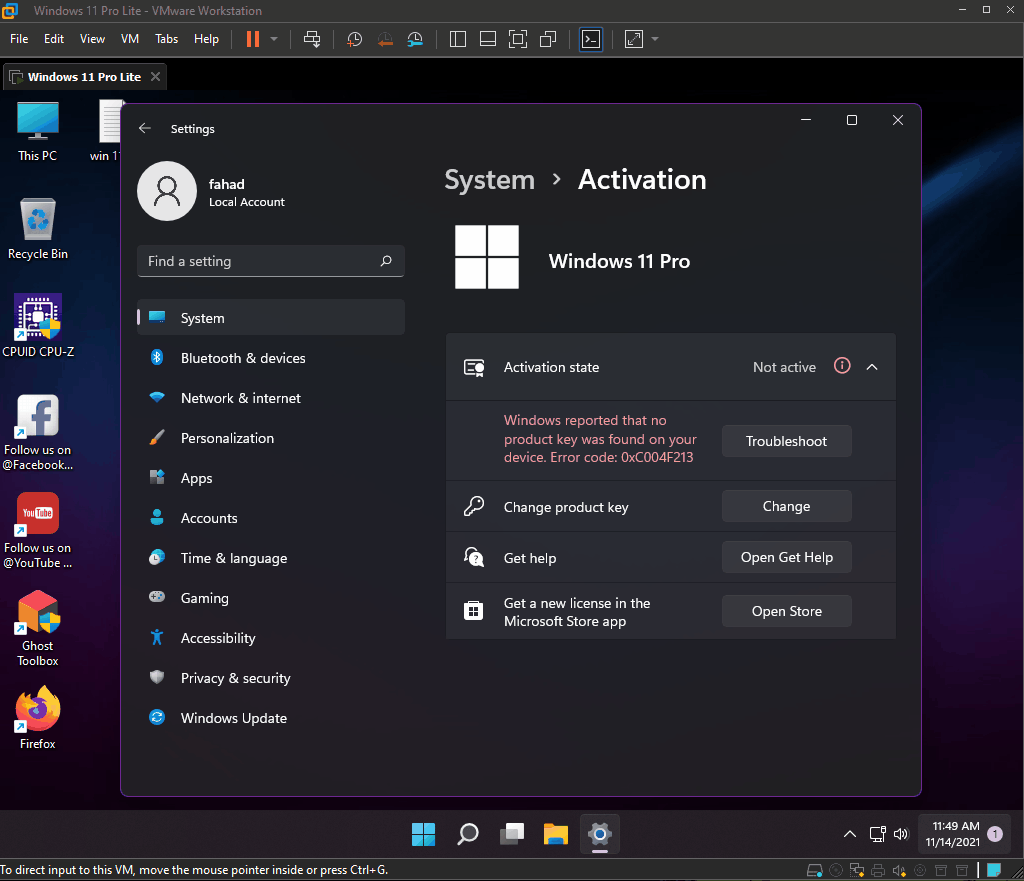Click the Open Store button

(786, 611)
